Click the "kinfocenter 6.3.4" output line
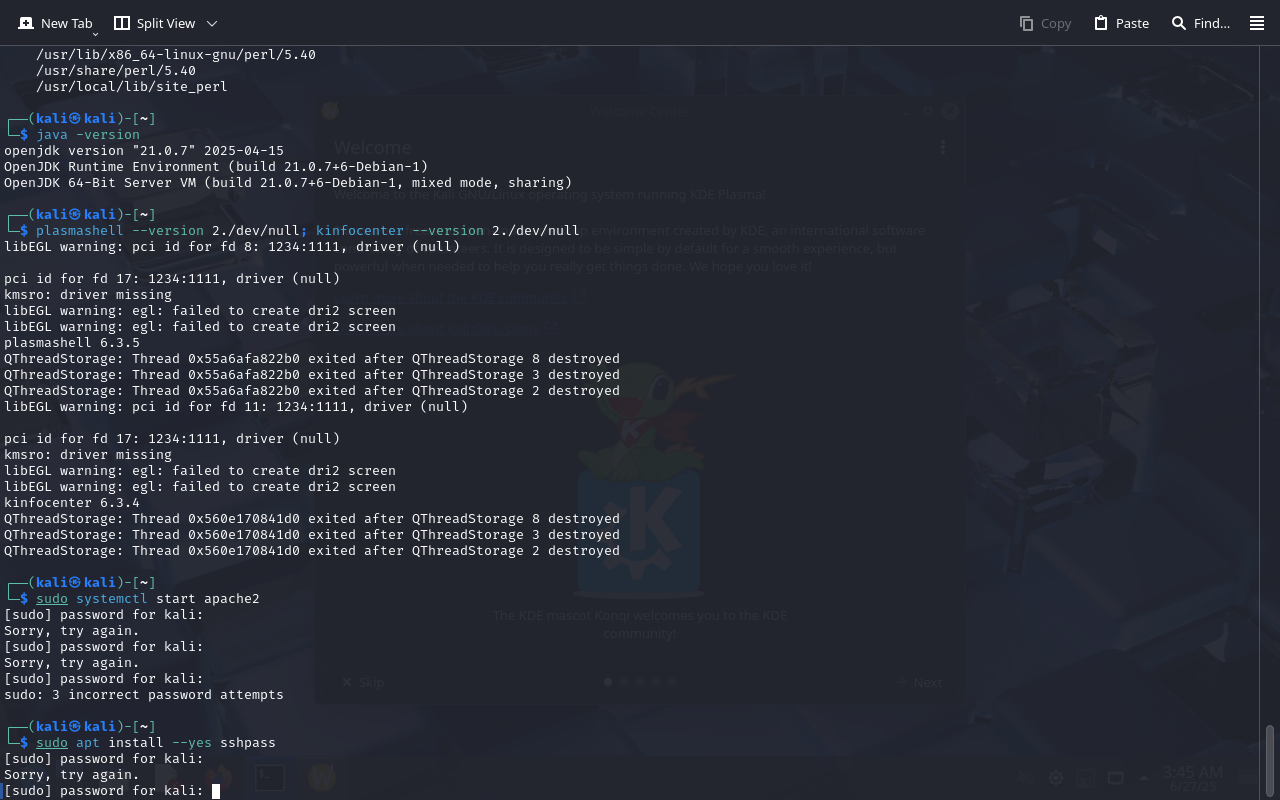Screen dimensions: 1280x800 pos(72,503)
